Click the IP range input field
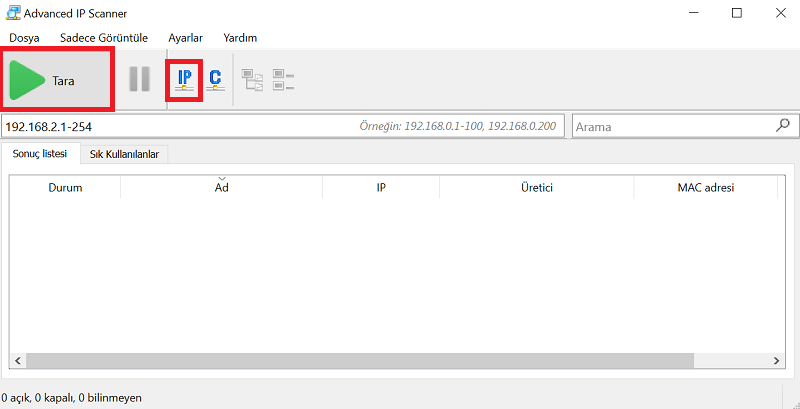 pyautogui.click(x=283, y=126)
